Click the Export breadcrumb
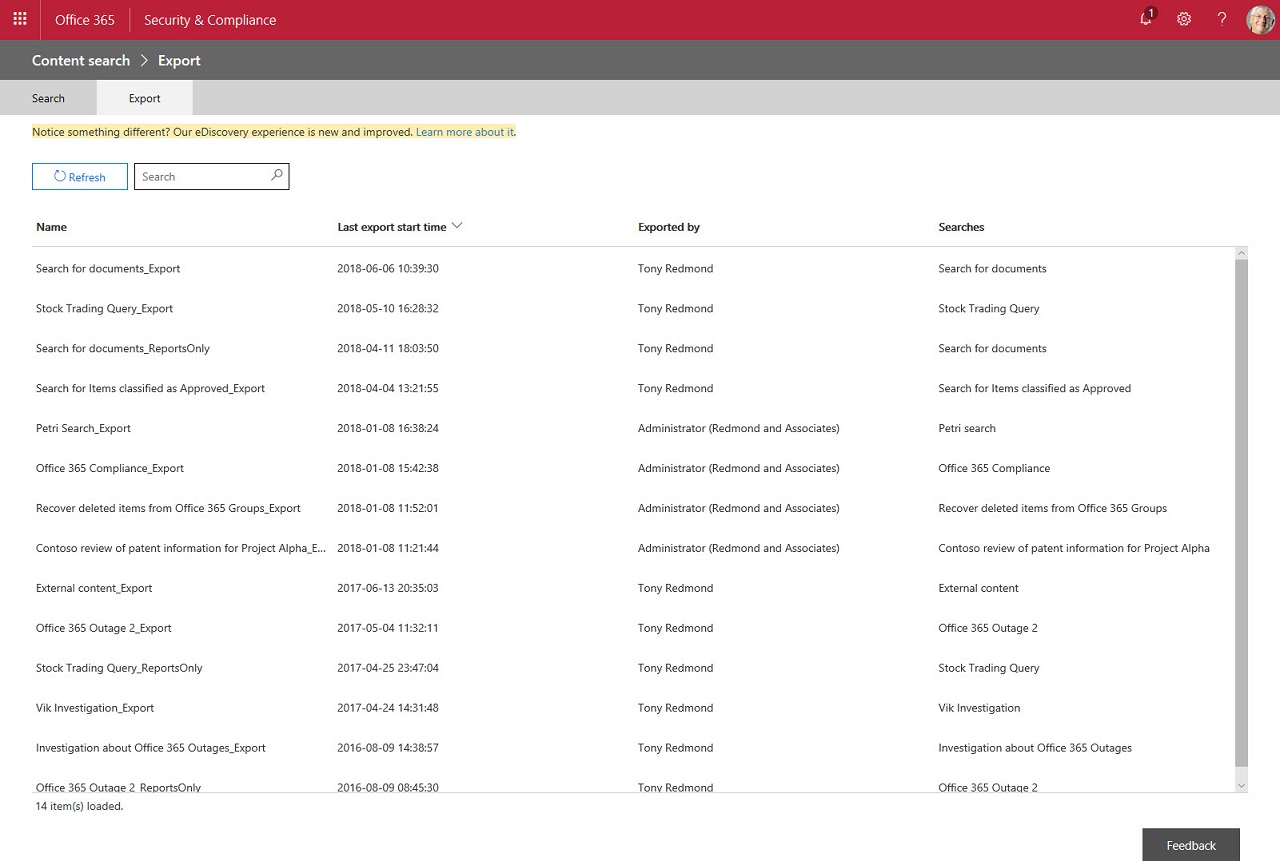The height and width of the screenshot is (861, 1280). coord(179,60)
